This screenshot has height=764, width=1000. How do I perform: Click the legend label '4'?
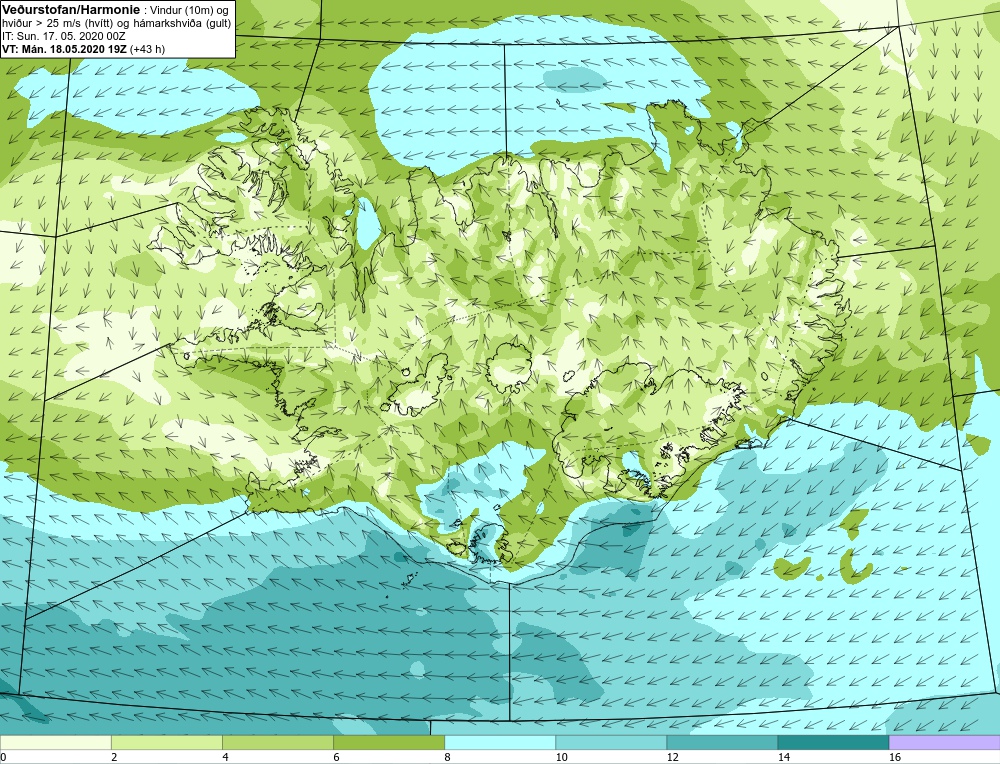pos(225,757)
